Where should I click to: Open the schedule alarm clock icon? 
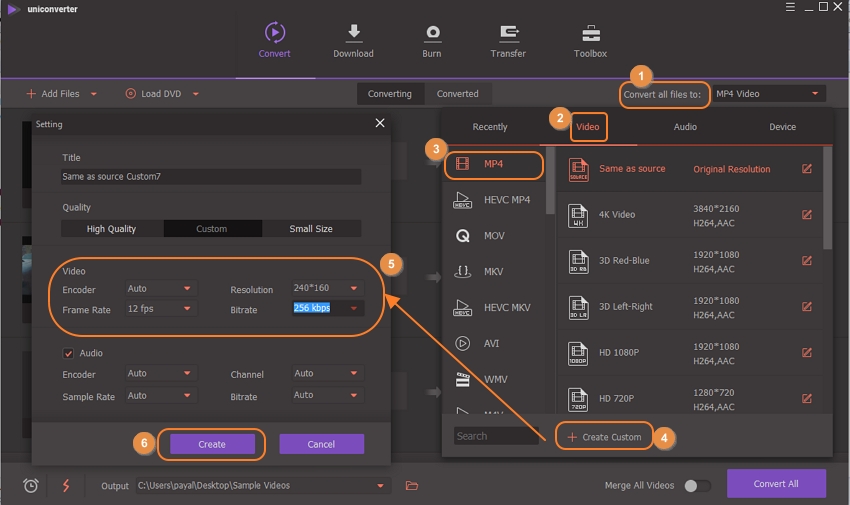click(x=31, y=485)
